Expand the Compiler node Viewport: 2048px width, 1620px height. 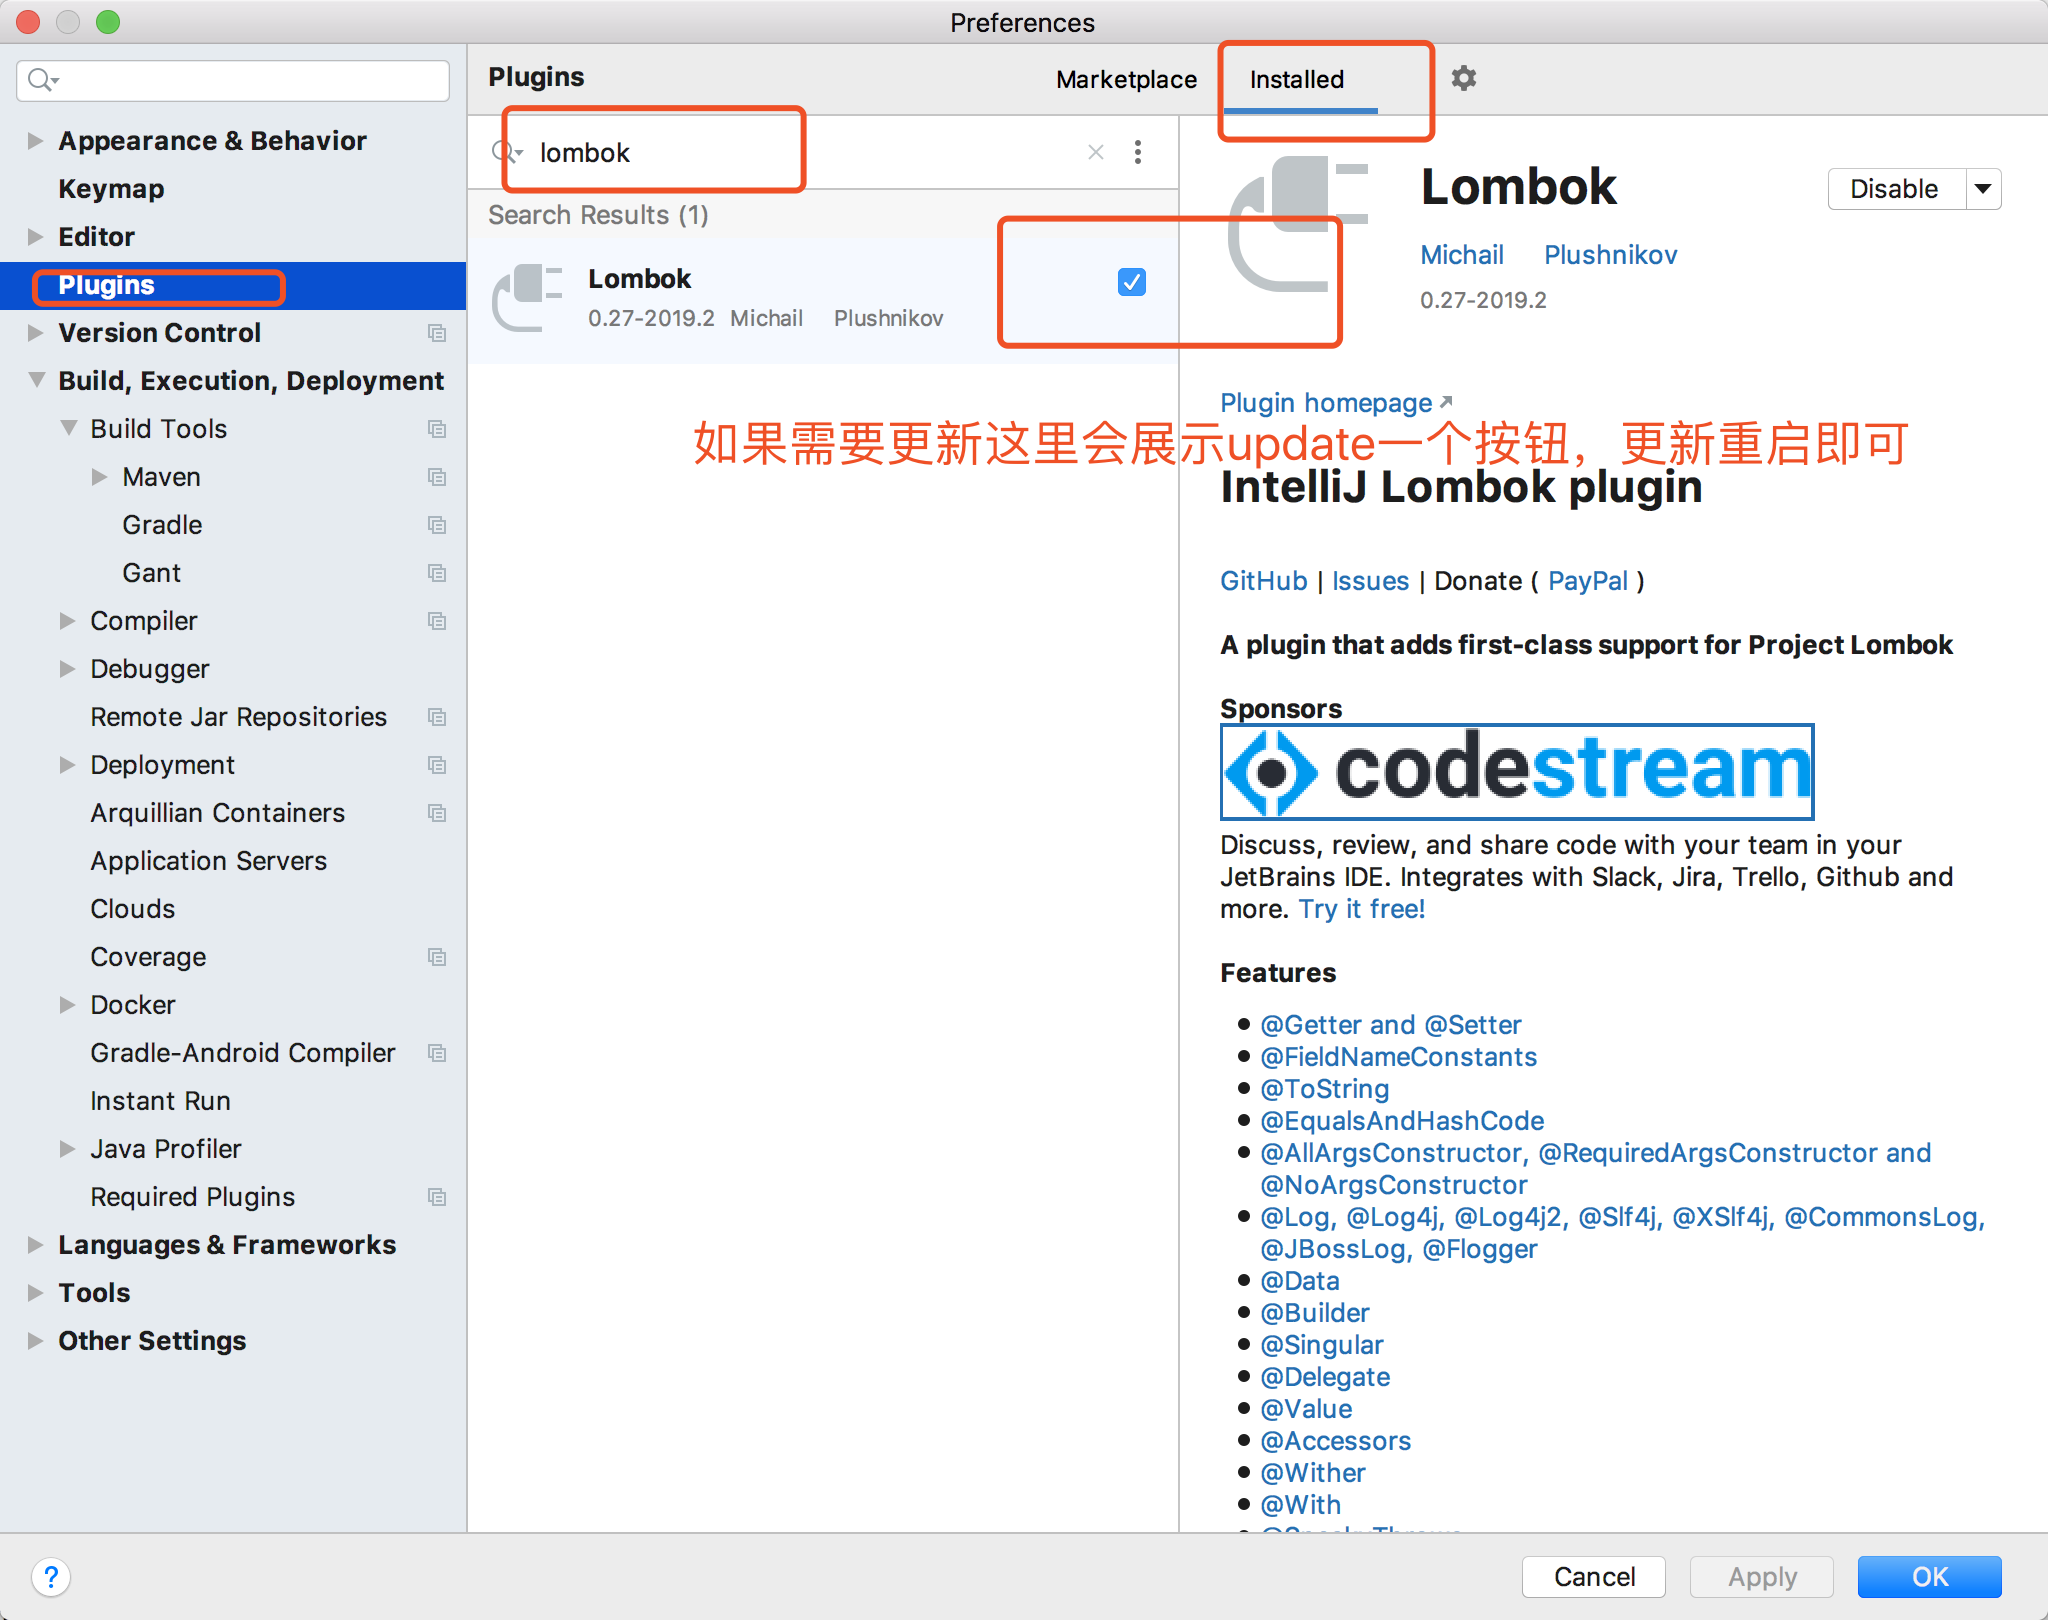(x=67, y=621)
